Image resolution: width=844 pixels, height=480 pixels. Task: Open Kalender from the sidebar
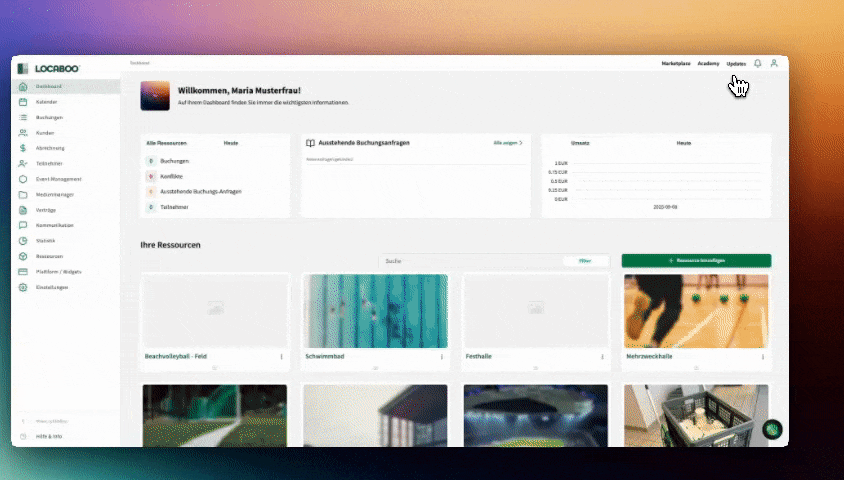coord(46,102)
